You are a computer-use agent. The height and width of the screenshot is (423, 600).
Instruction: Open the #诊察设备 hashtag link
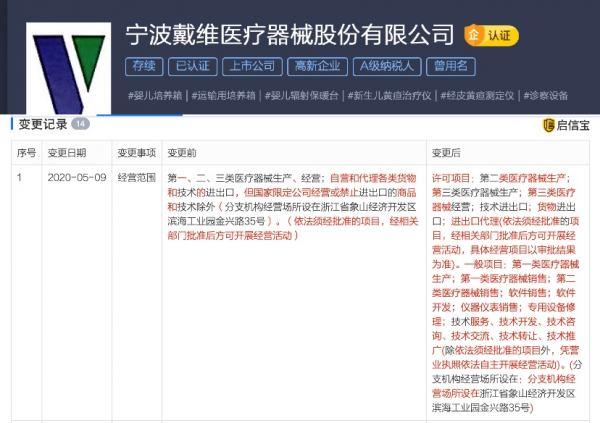546,96
